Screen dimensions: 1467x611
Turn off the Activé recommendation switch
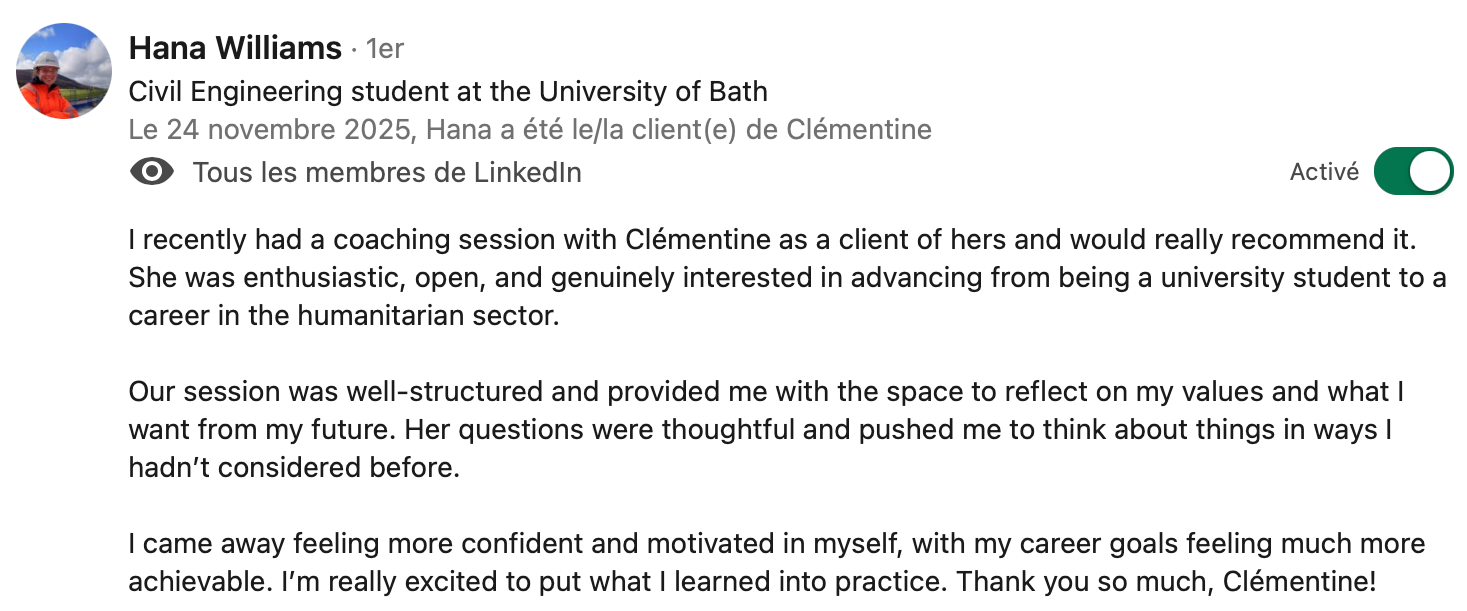(x=1412, y=172)
